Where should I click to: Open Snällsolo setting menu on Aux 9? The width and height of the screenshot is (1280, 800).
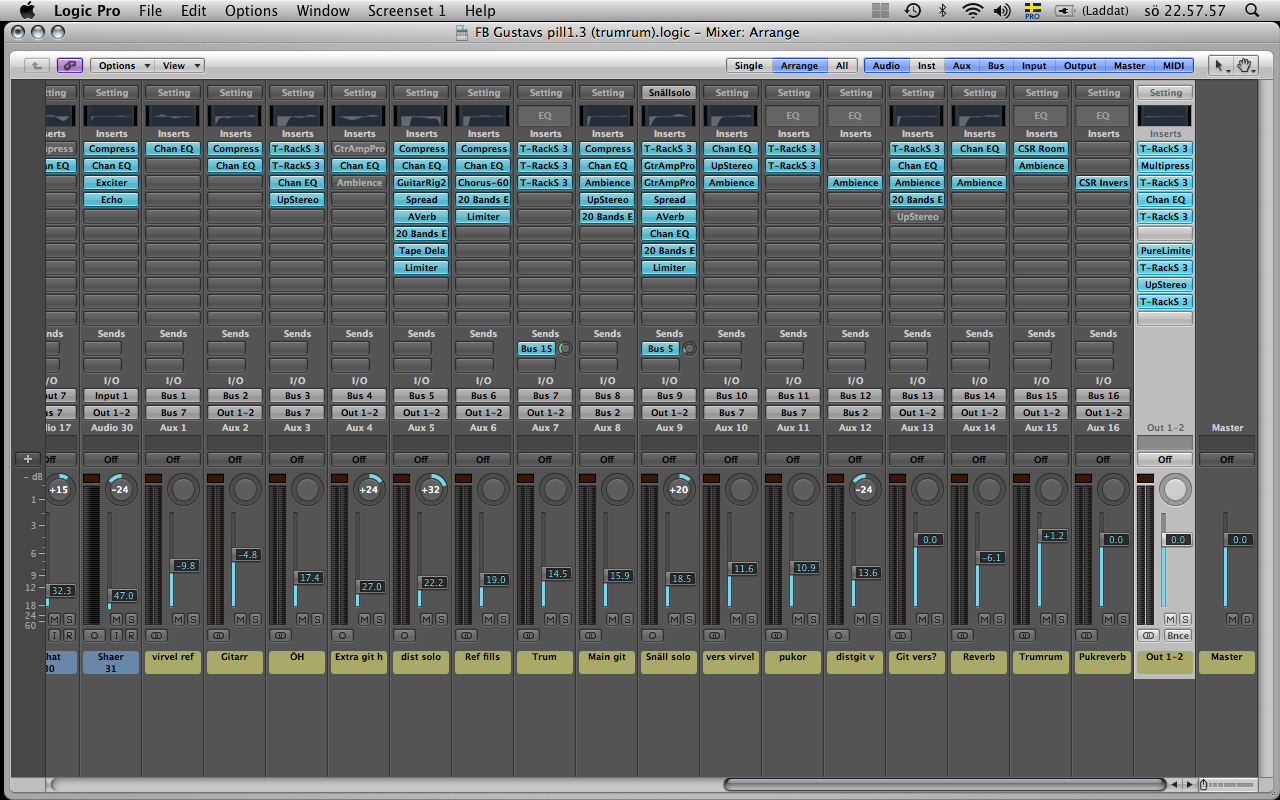(669, 92)
